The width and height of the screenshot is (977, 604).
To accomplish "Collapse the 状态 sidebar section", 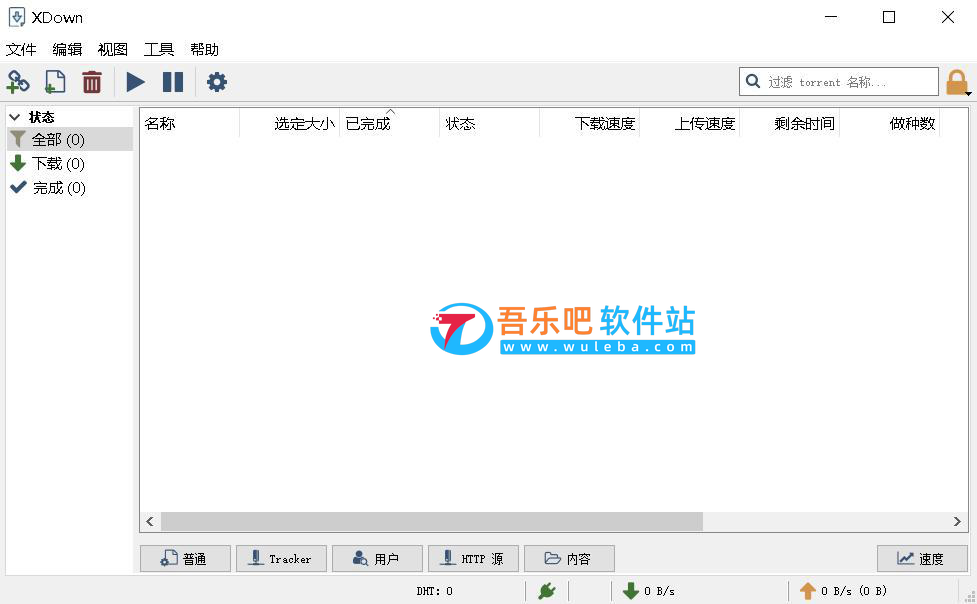I will 15,117.
